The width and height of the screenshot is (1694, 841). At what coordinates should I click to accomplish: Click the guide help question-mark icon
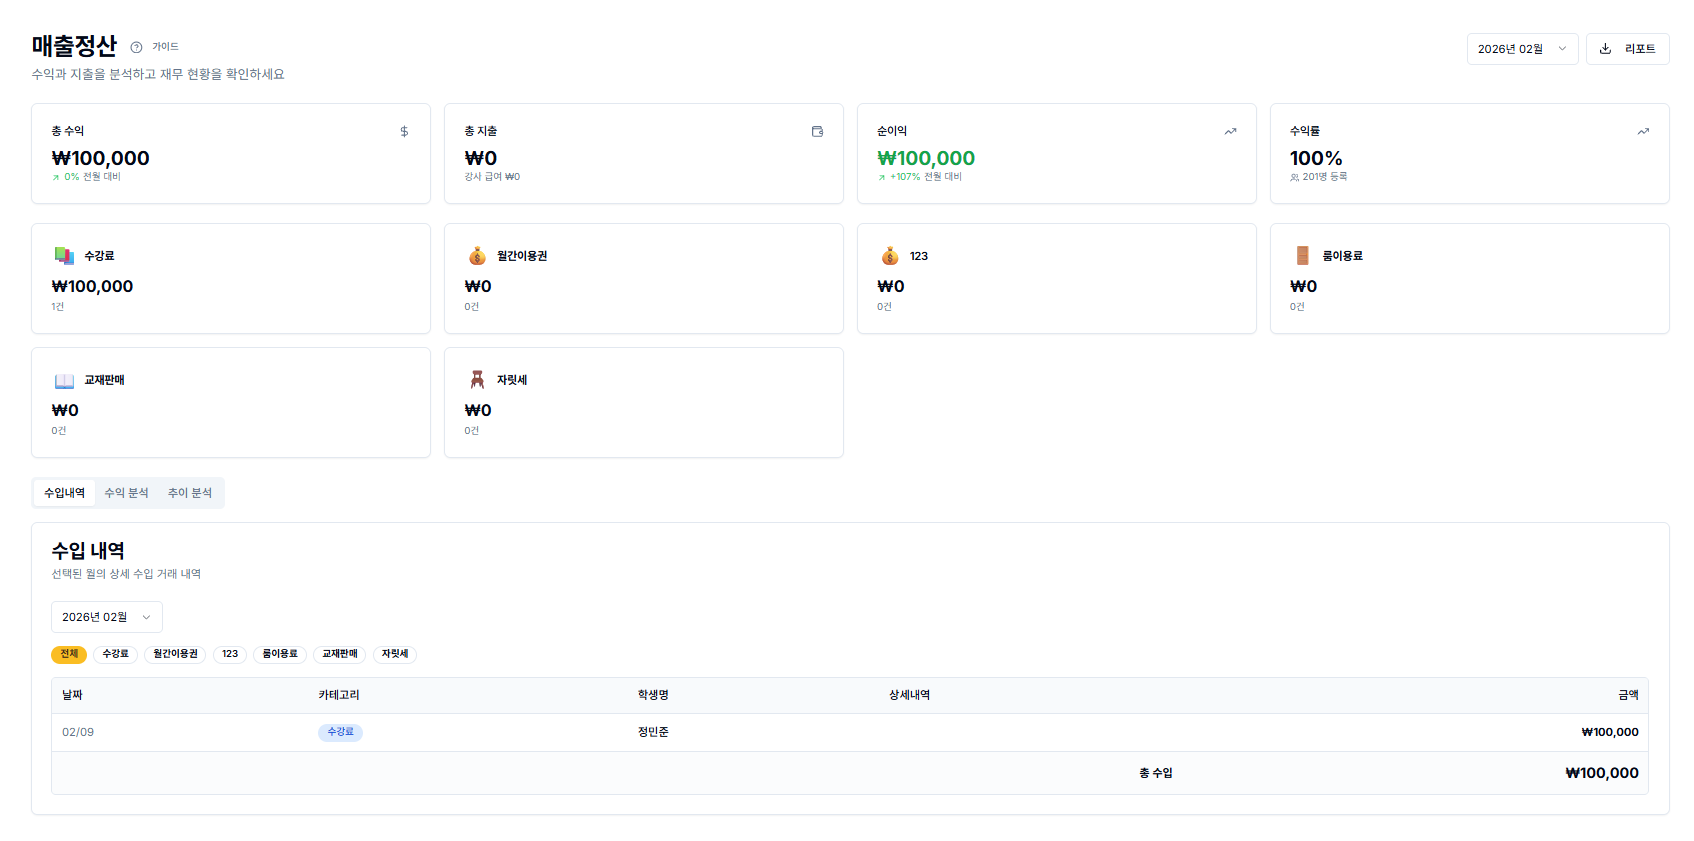pos(136,47)
